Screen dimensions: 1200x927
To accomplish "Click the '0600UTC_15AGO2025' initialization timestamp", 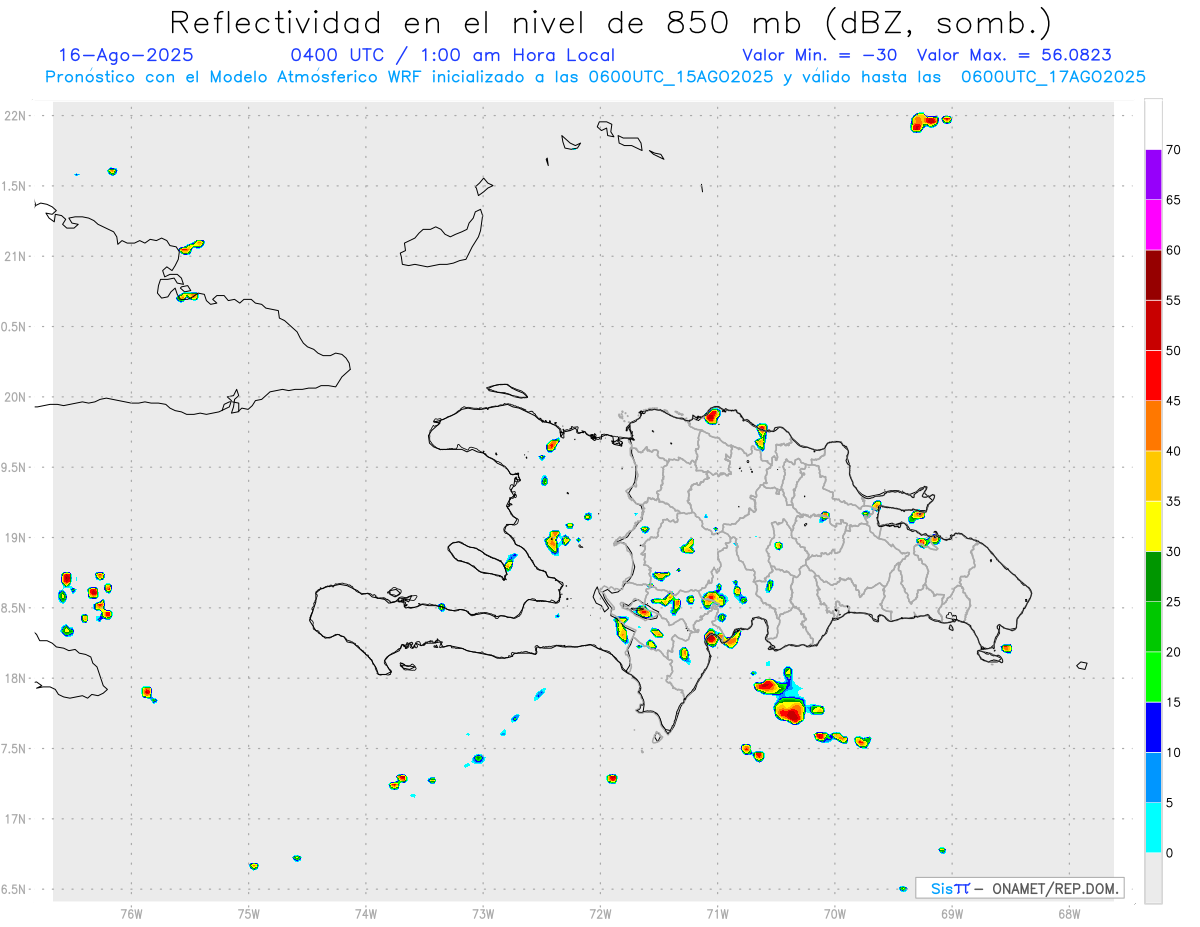I will pyautogui.click(x=681, y=77).
